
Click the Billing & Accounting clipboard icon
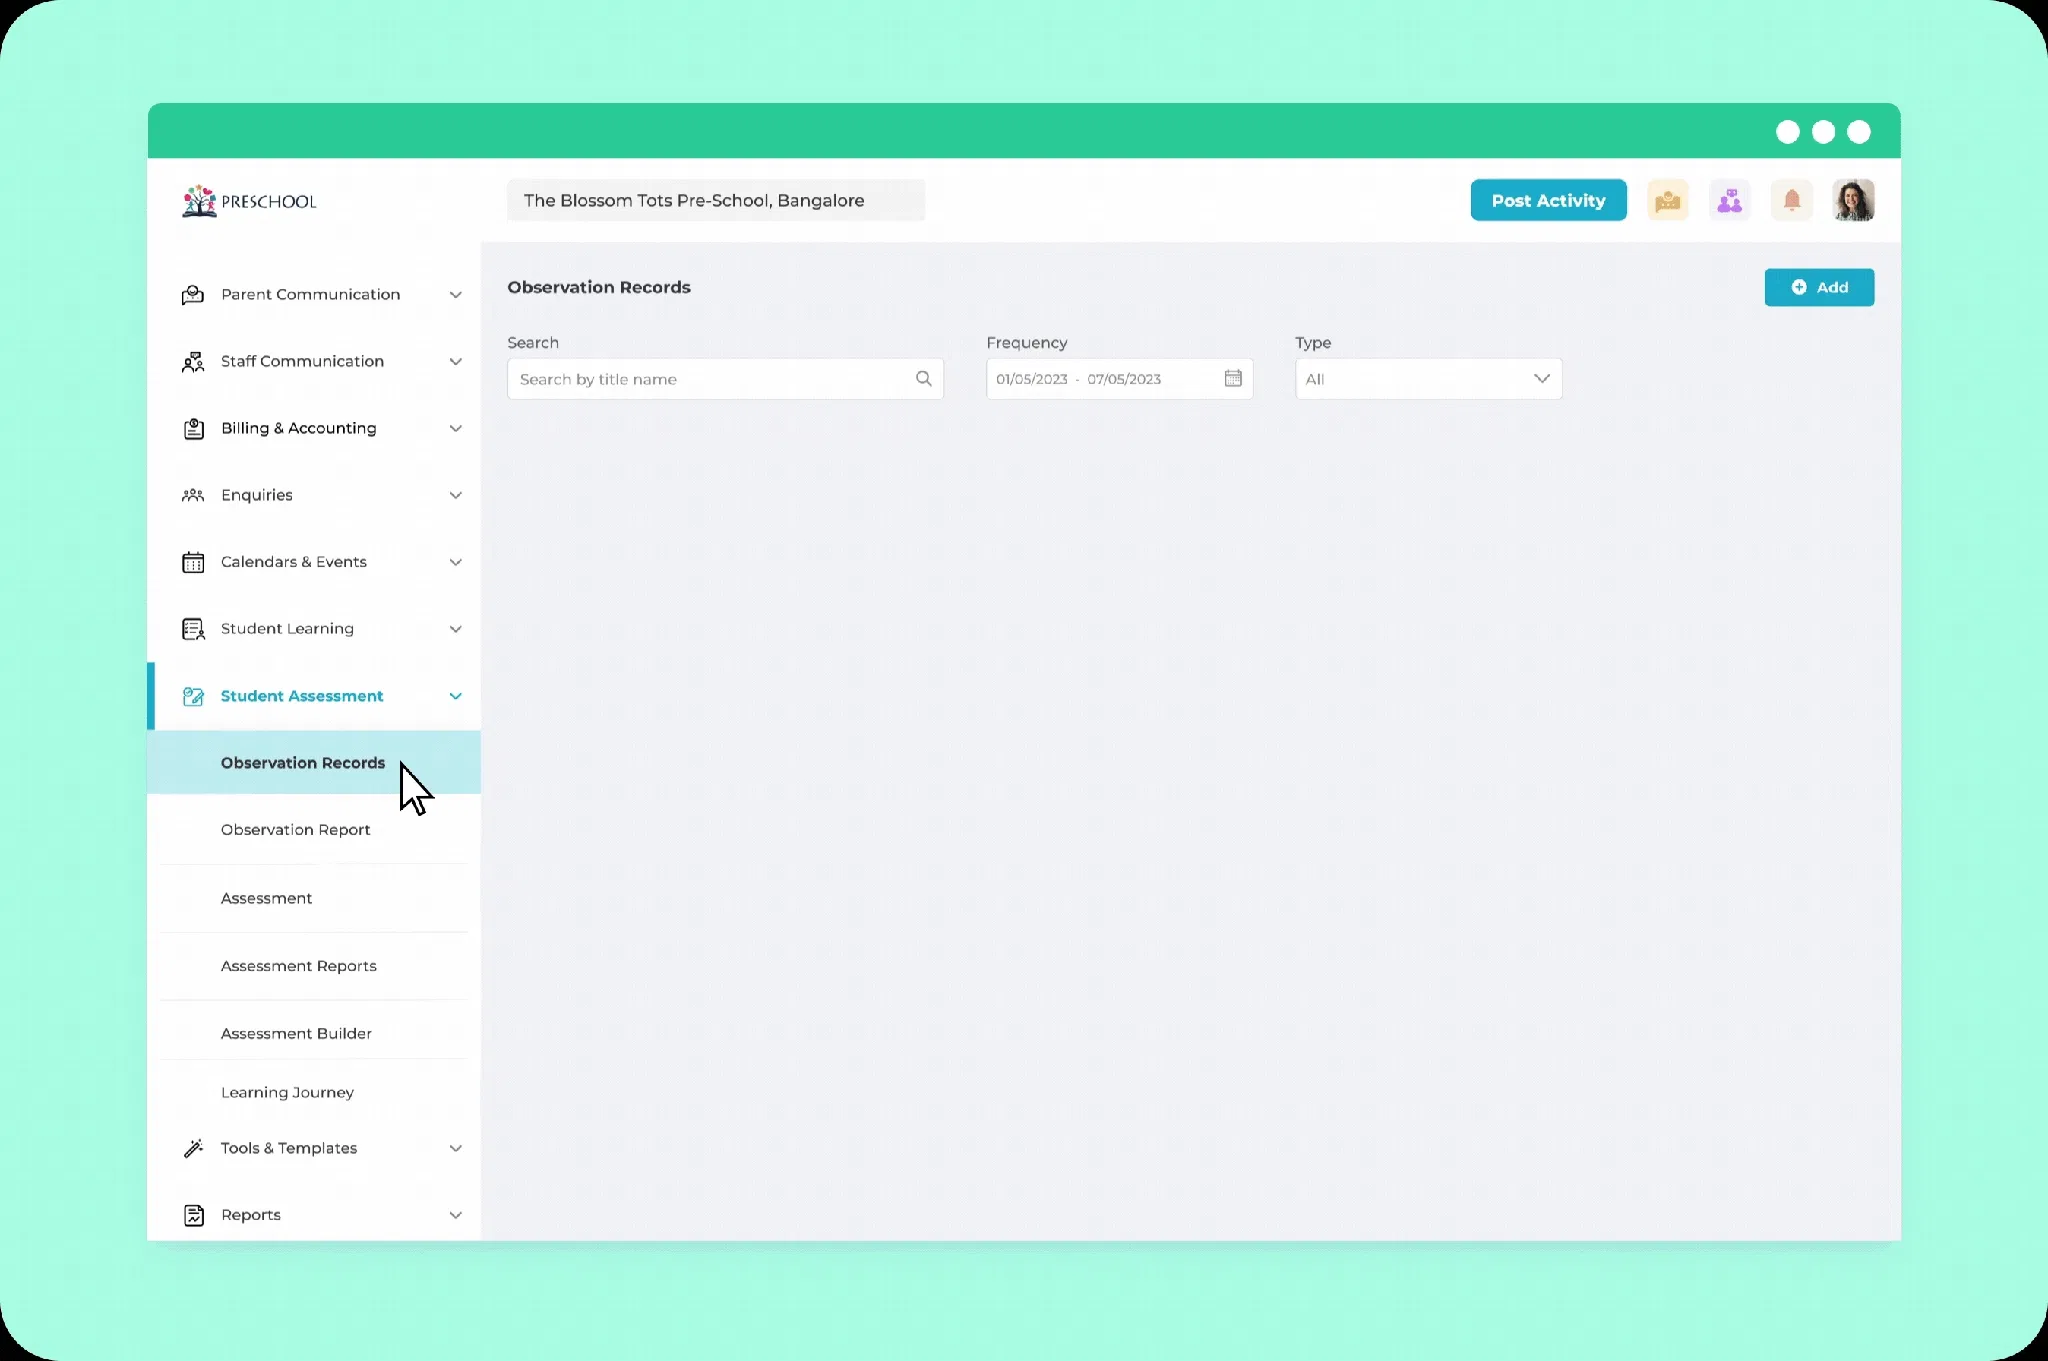click(193, 429)
